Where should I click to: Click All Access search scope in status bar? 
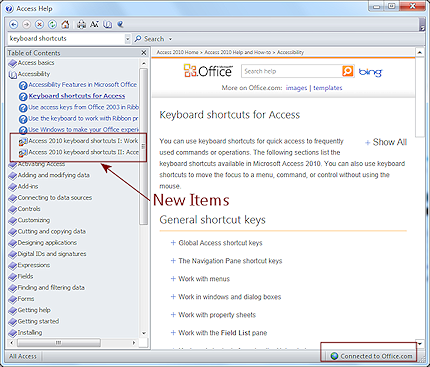click(x=23, y=356)
